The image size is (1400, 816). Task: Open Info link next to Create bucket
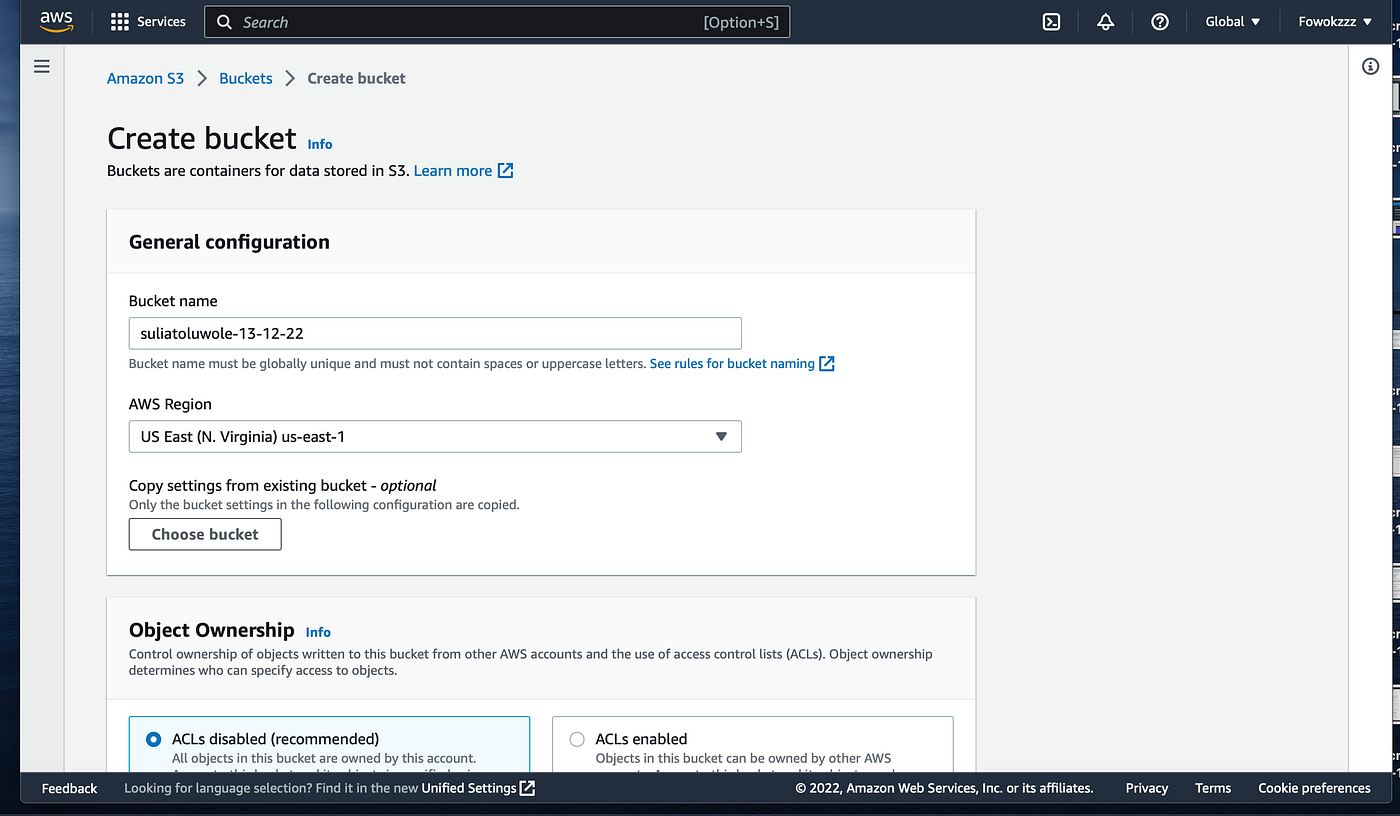320,144
